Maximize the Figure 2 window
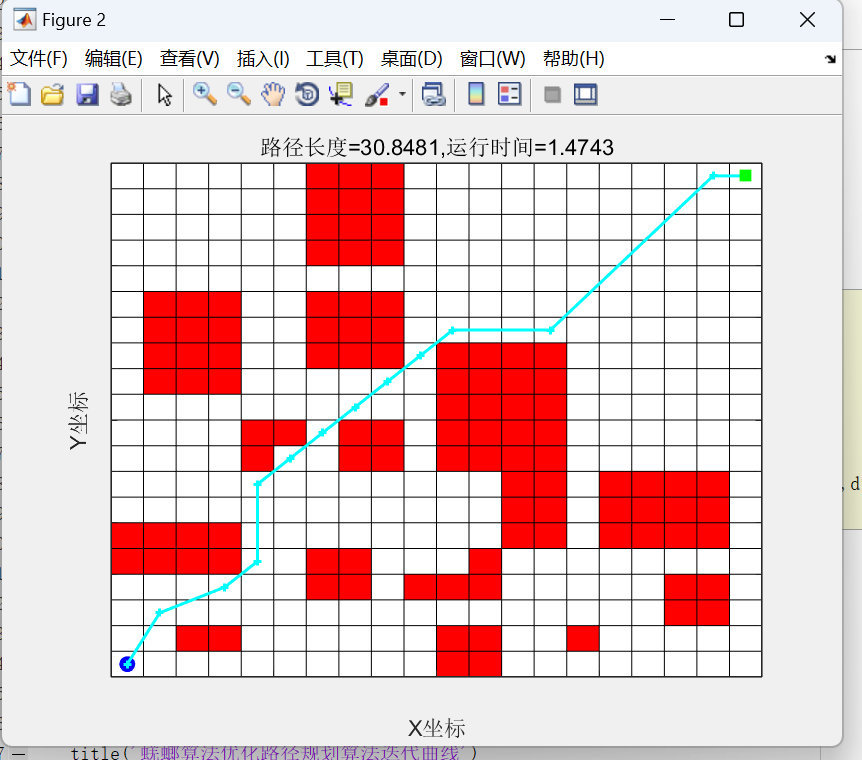Screen dimensions: 862x760 [x=736, y=20]
